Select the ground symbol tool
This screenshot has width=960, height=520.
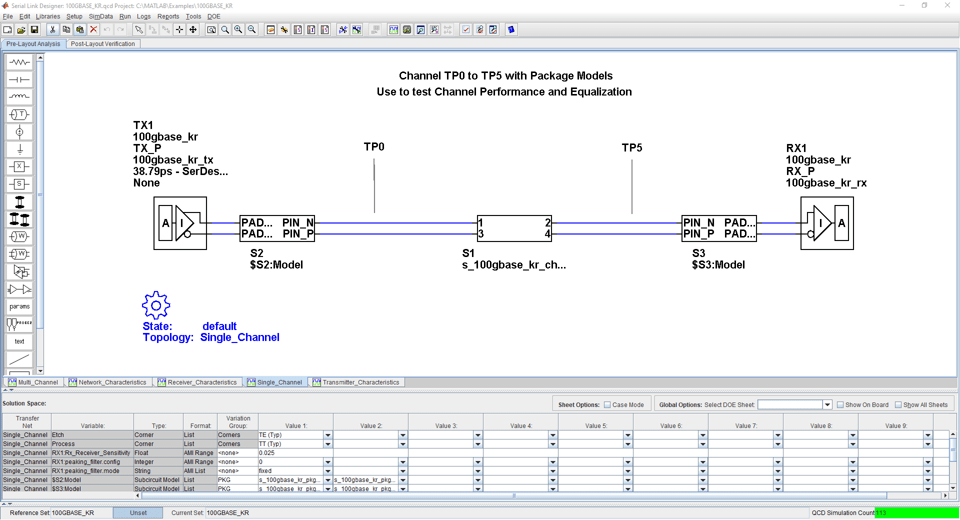(x=19, y=149)
